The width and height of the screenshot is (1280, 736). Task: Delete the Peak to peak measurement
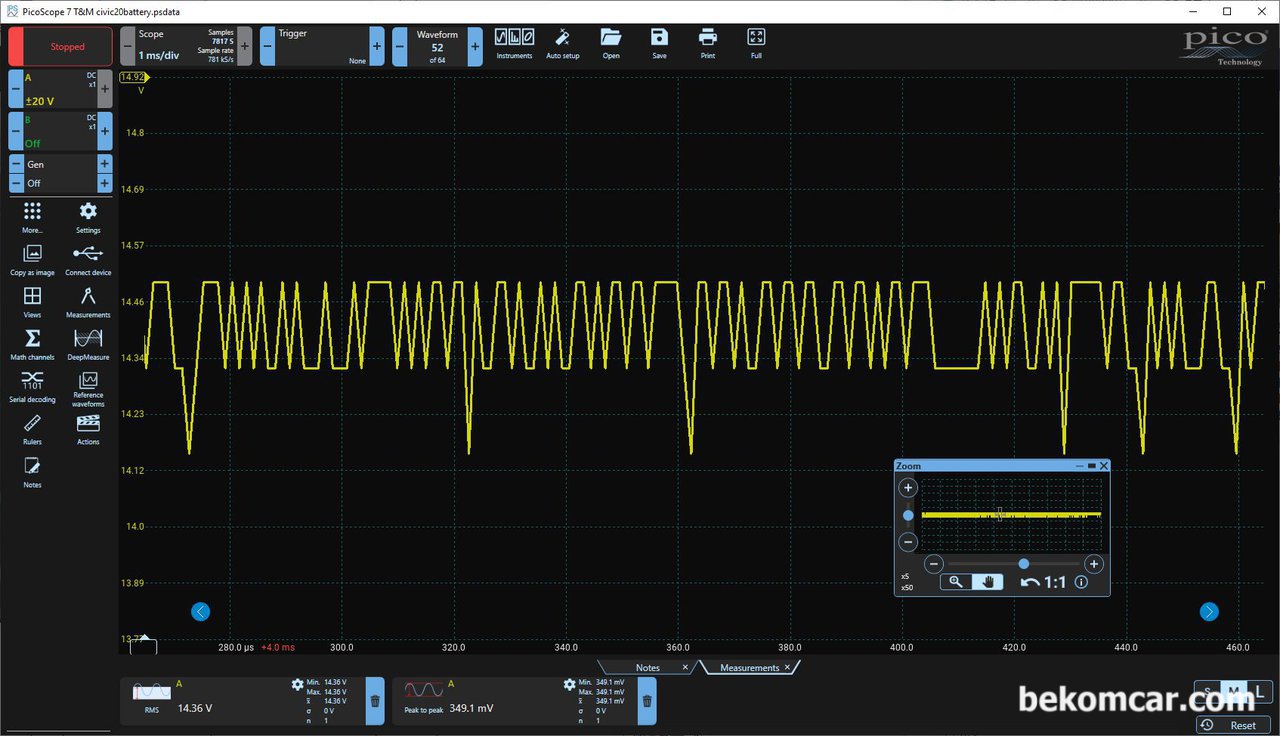coord(647,701)
